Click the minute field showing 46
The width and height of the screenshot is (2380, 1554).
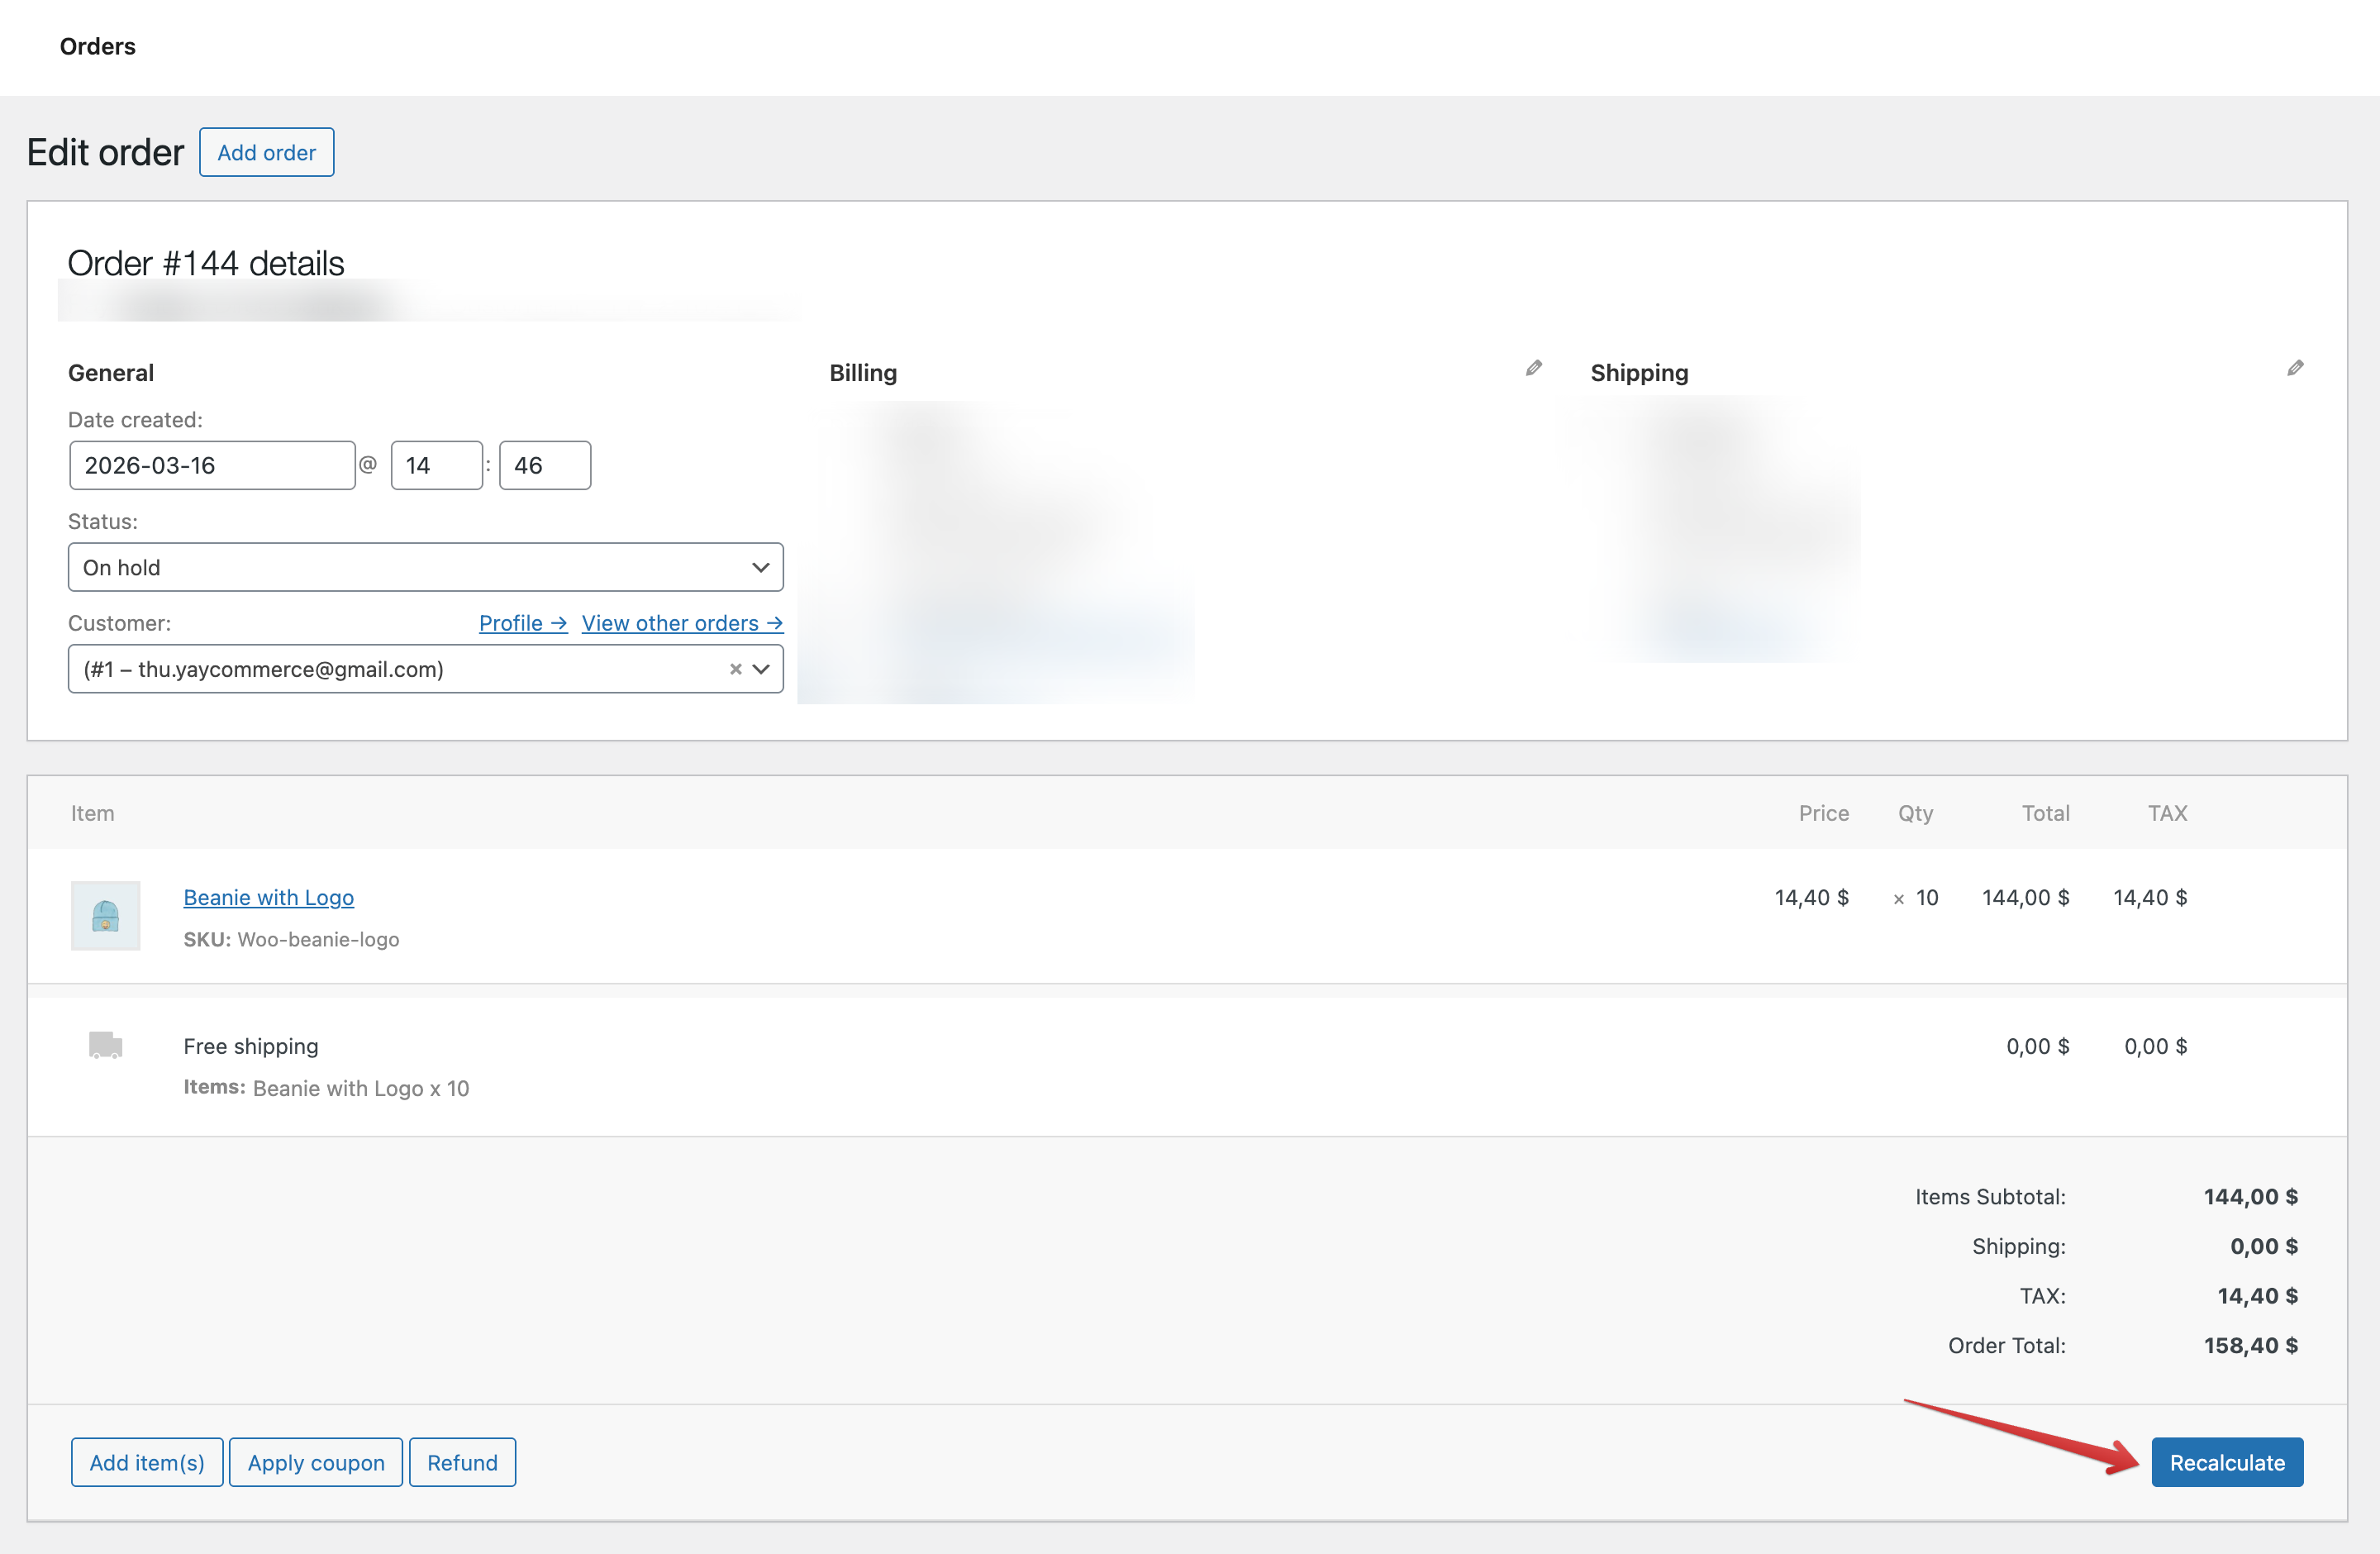(x=544, y=465)
